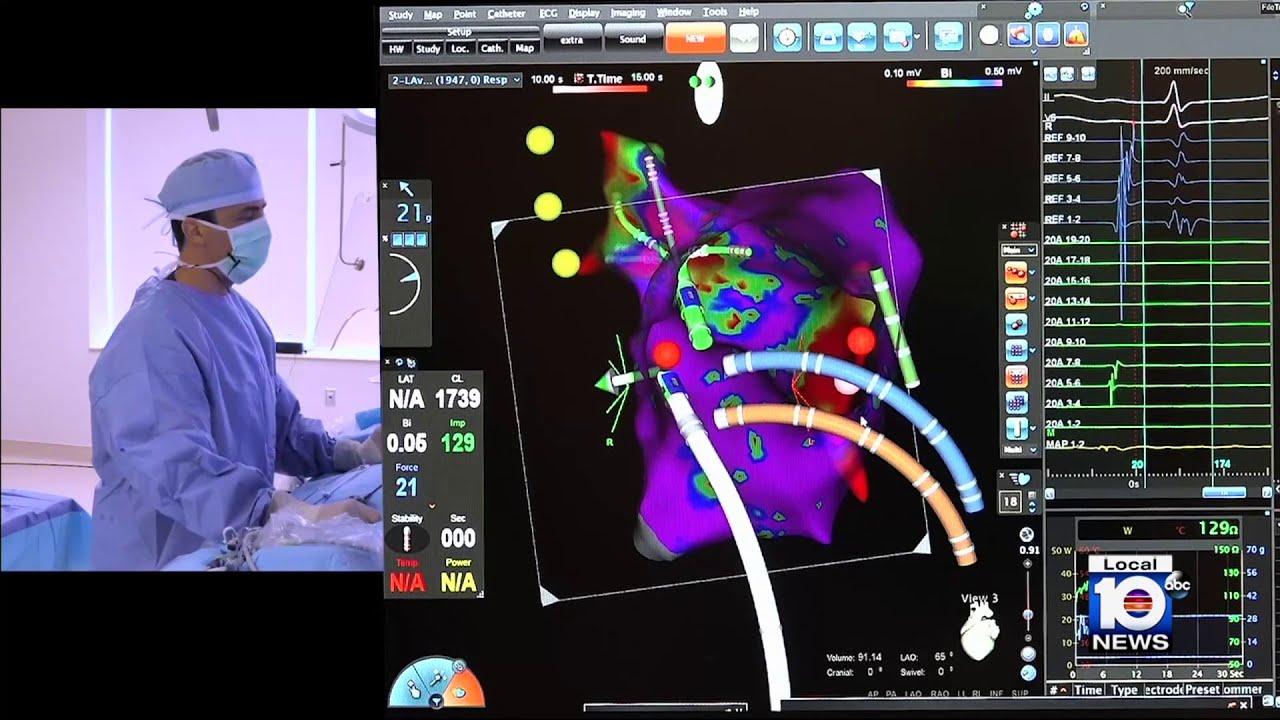Open the 2-LAv map selection dropdown
Viewport: 1280px width, 720px height.
click(x=456, y=79)
